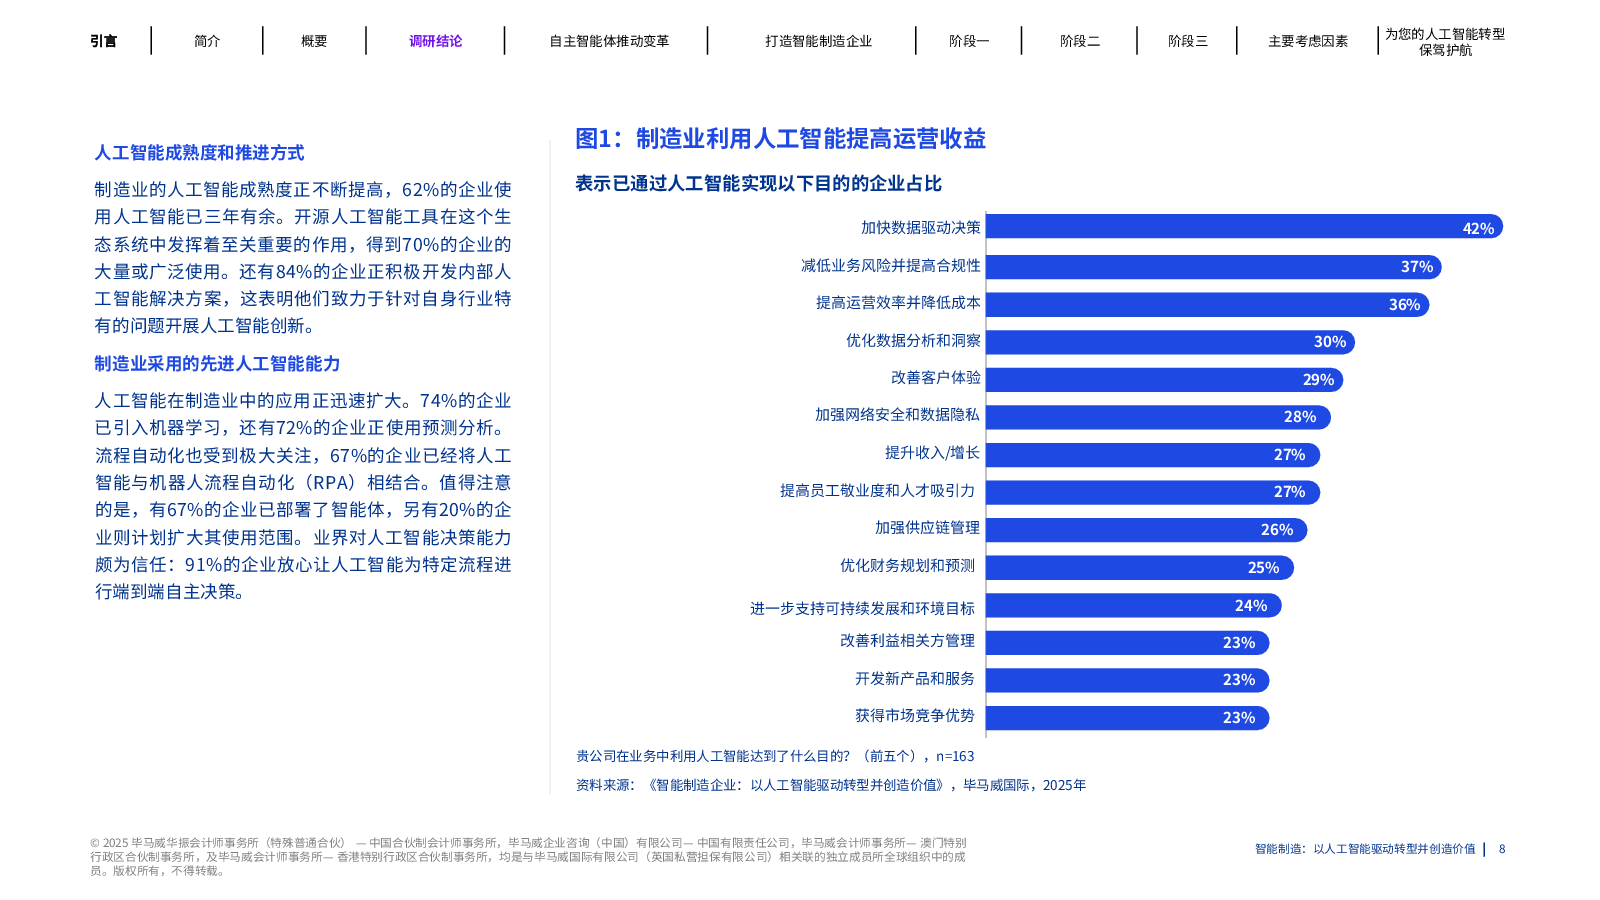Click the 获得市场竞争优势 bar at bottom
The image size is (1600, 900).
pos(1126,718)
